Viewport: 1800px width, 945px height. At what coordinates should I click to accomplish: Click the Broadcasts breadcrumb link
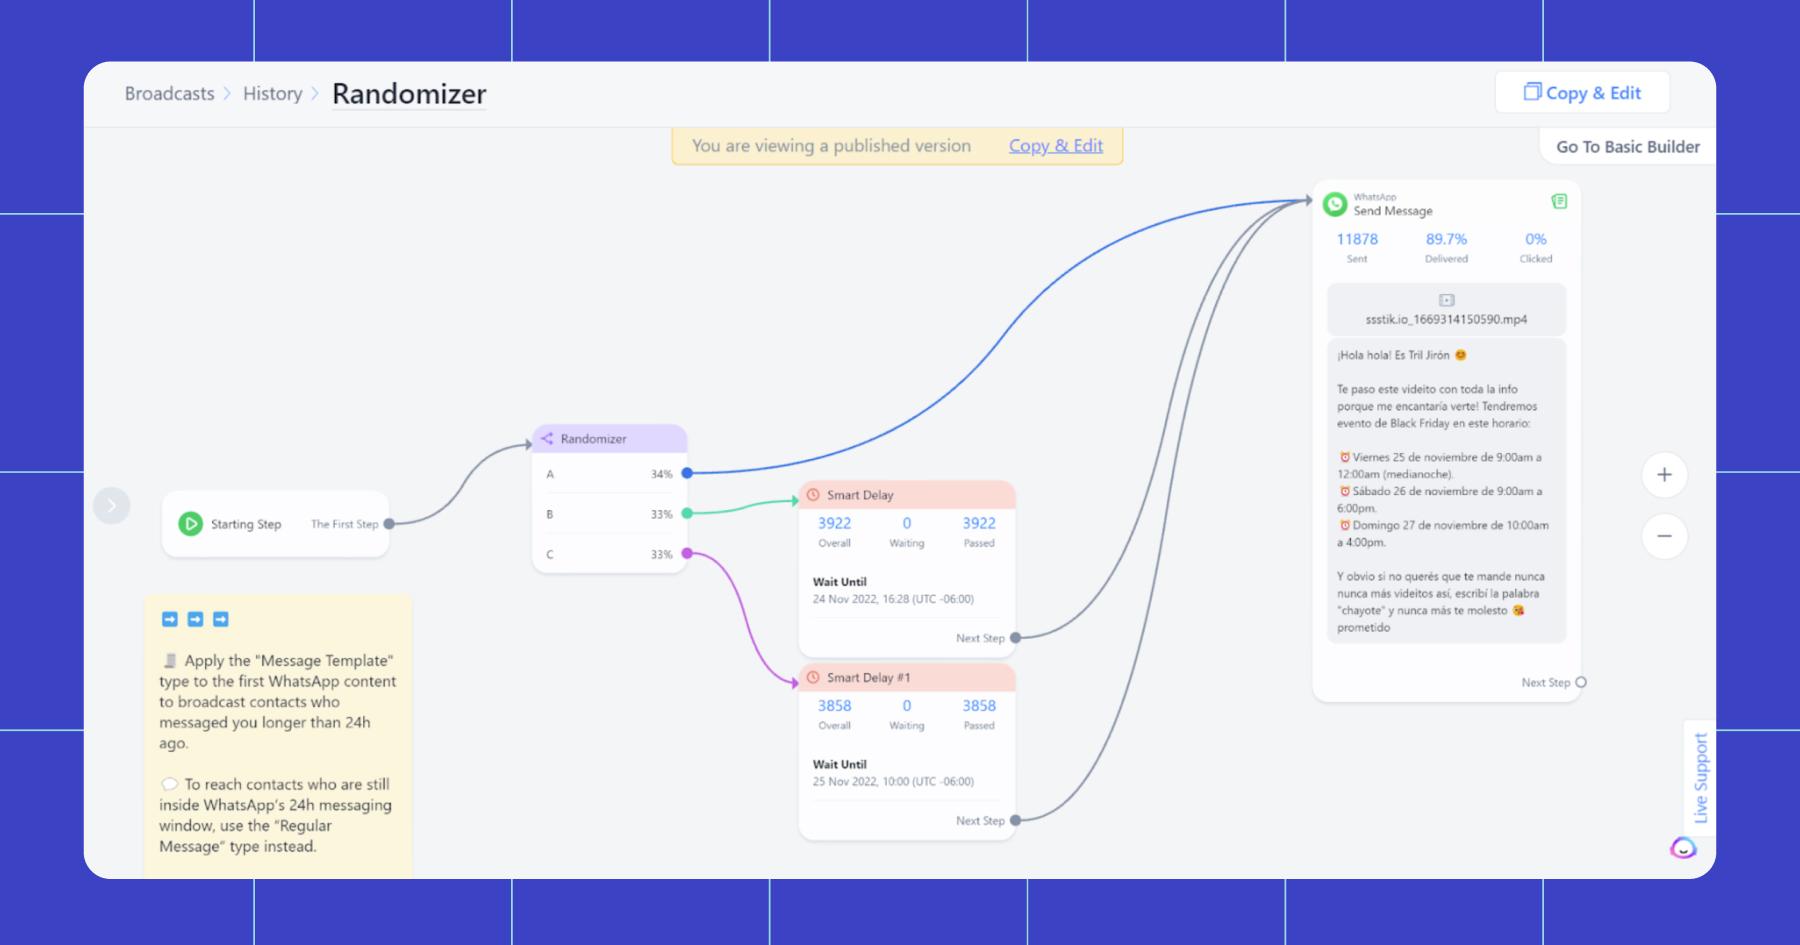click(169, 93)
